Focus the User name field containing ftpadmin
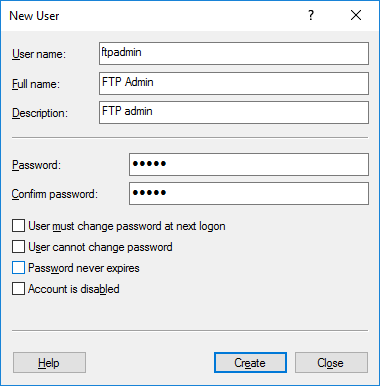Image resolution: width=380 pixels, height=386 pixels. click(234, 53)
